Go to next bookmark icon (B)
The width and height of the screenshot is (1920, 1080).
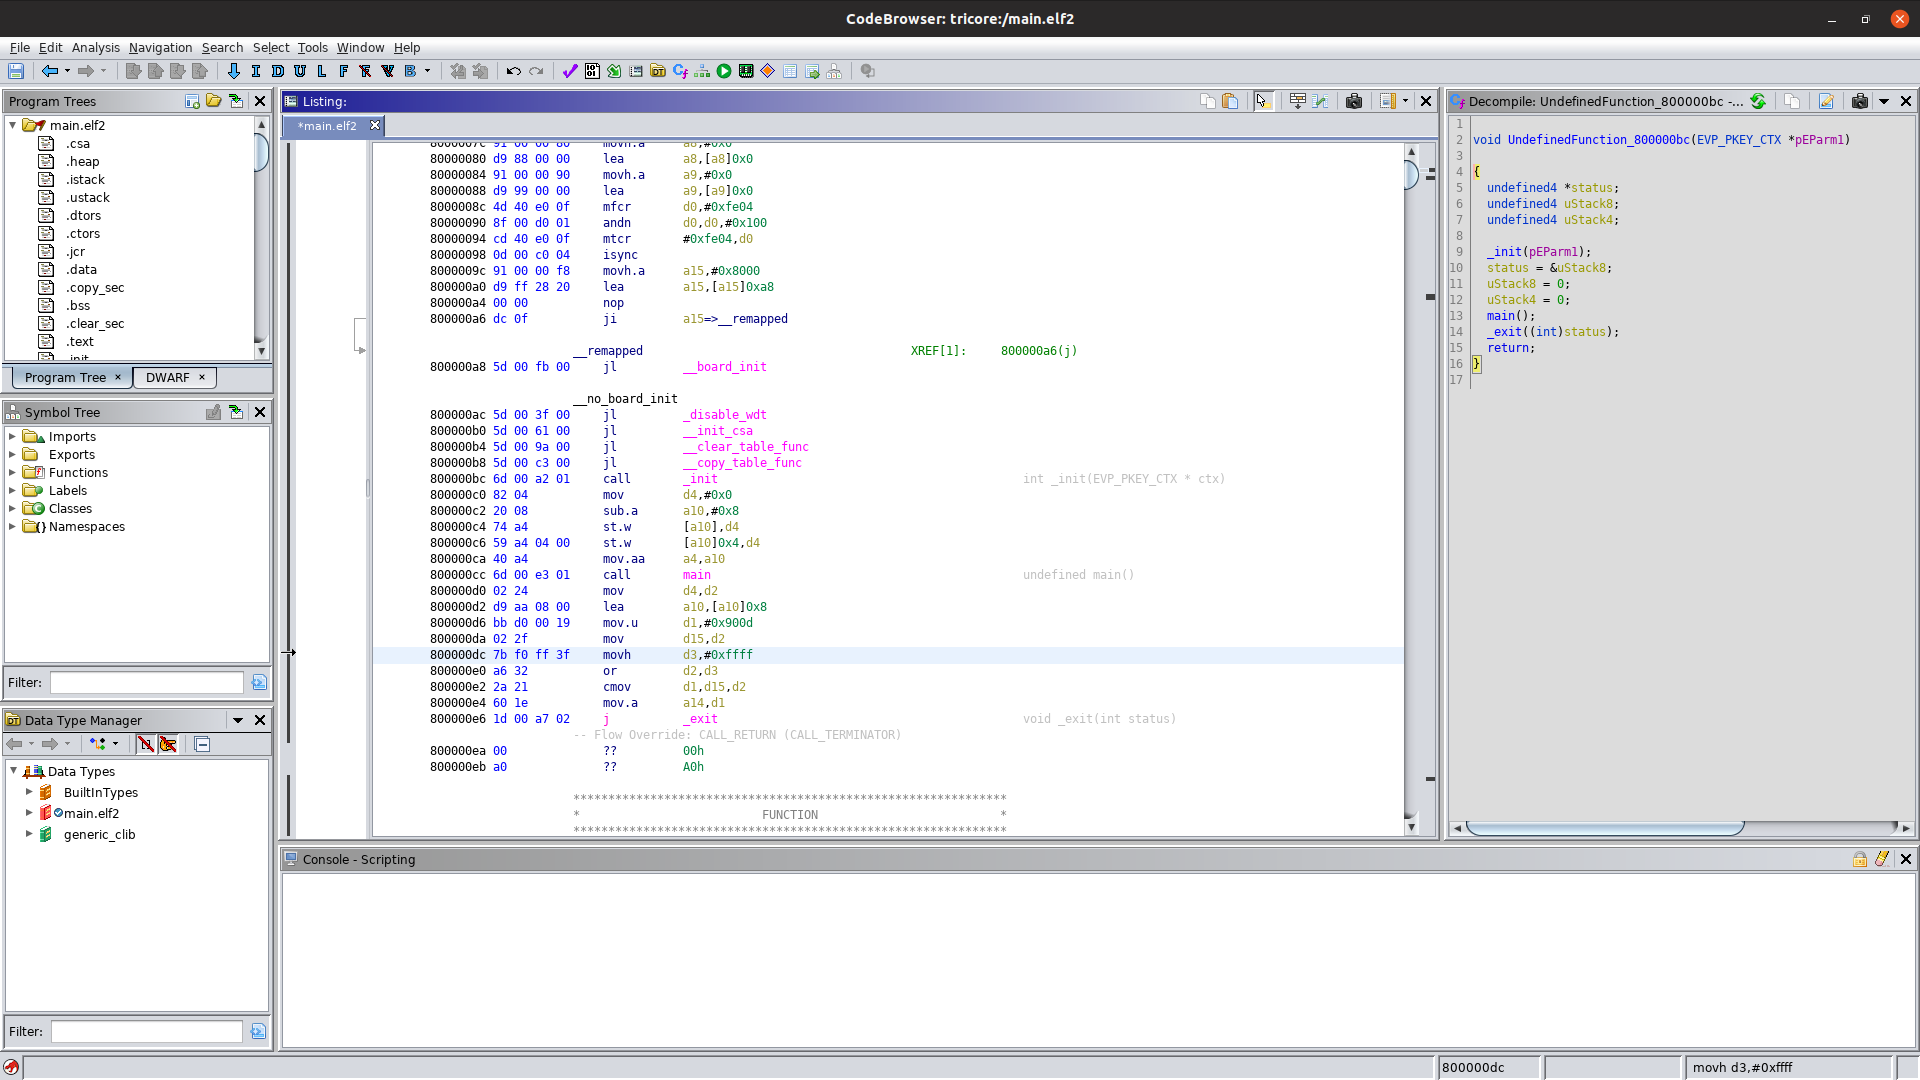coord(410,71)
